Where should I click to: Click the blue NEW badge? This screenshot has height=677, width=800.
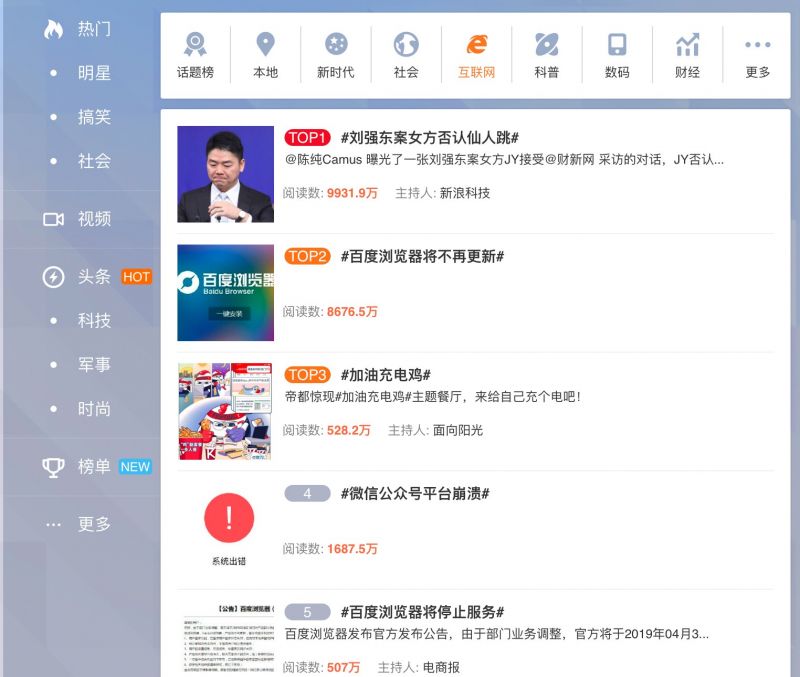135,467
